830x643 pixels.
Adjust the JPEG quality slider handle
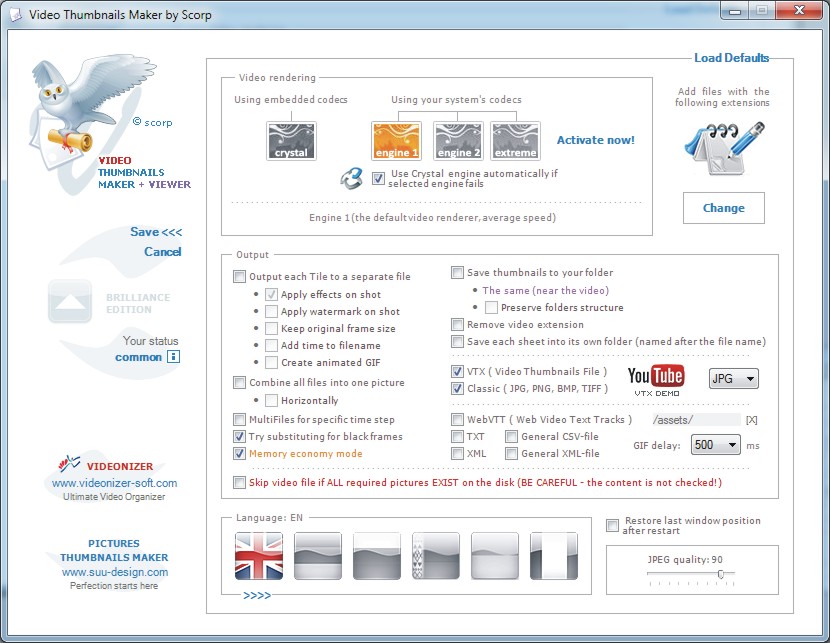point(720,574)
